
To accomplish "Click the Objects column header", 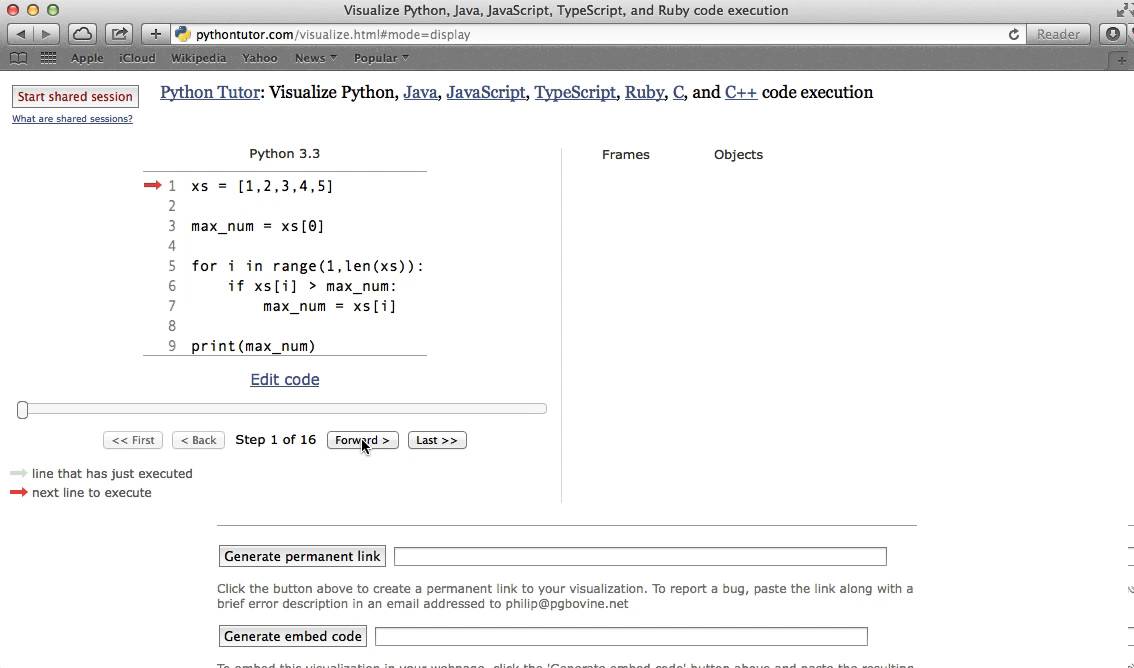I will (738, 155).
